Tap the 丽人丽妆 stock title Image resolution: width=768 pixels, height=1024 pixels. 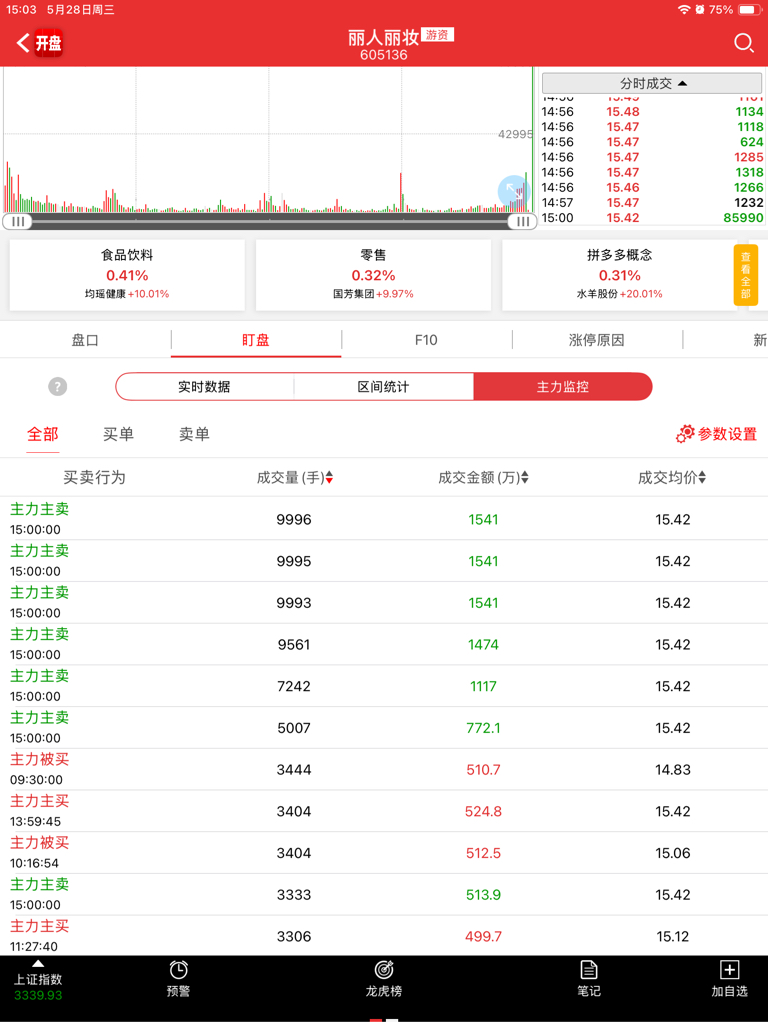point(383,37)
